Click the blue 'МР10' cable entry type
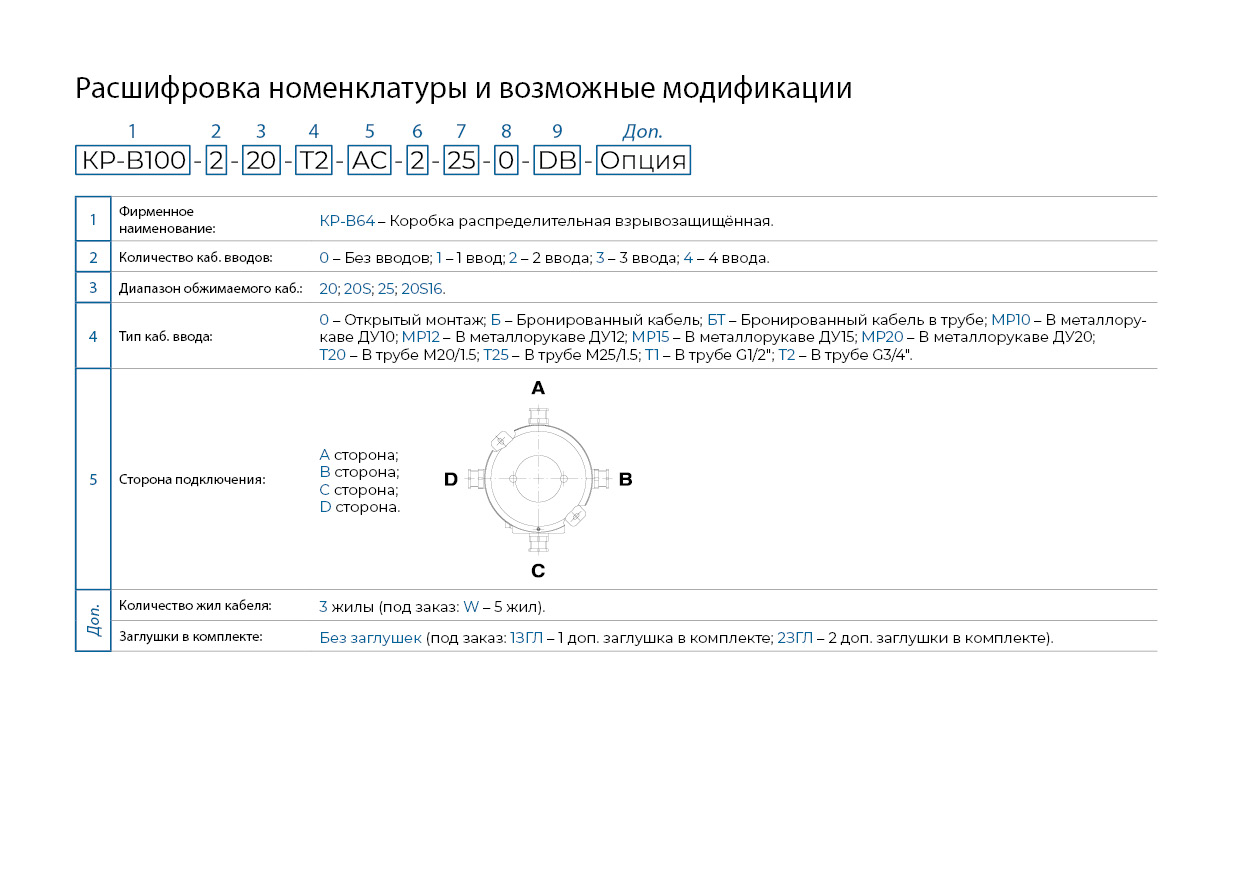The width and height of the screenshot is (1240, 886). point(1010,320)
